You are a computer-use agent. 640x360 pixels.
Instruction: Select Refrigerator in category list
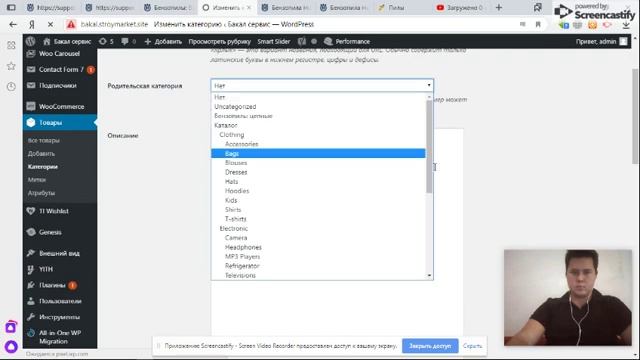[318, 266]
